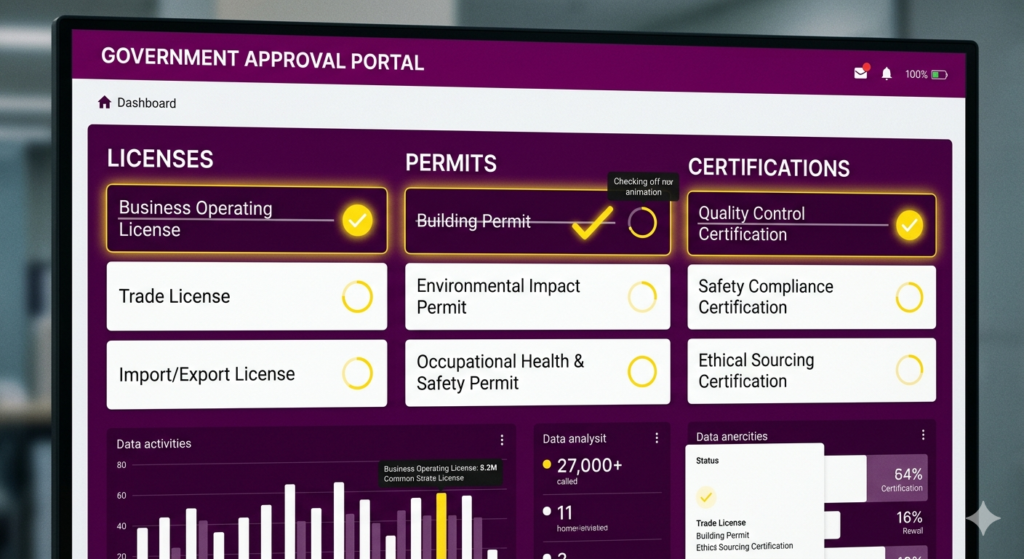Screen dimensions: 1024x559
Task: Click the 27,000+ called statistic
Action: tap(583, 471)
